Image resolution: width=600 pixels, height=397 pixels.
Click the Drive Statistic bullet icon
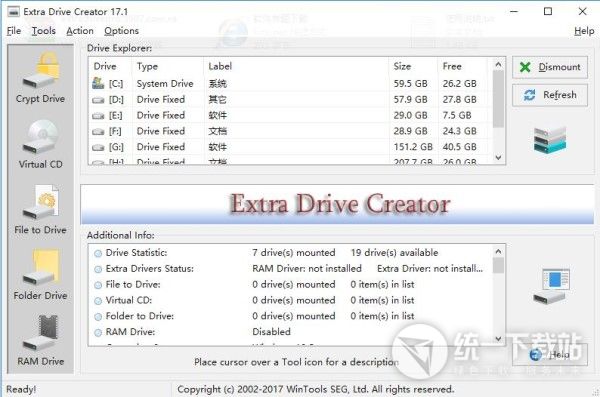click(x=98, y=253)
